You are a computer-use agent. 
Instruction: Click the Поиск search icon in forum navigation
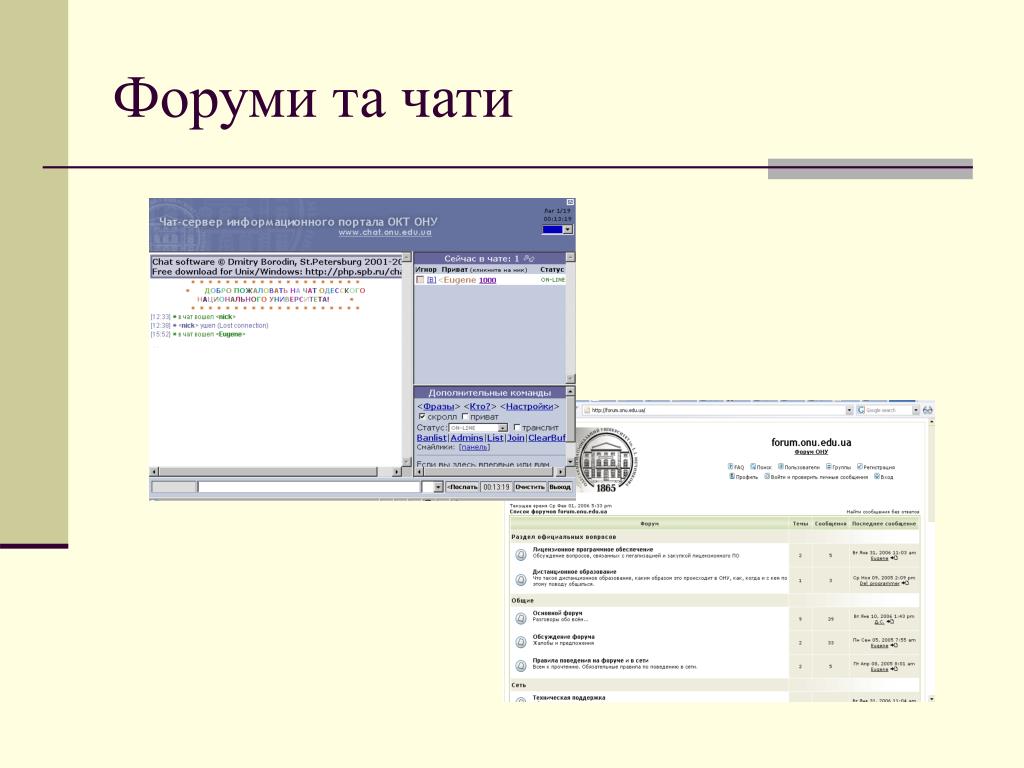[x=752, y=467]
